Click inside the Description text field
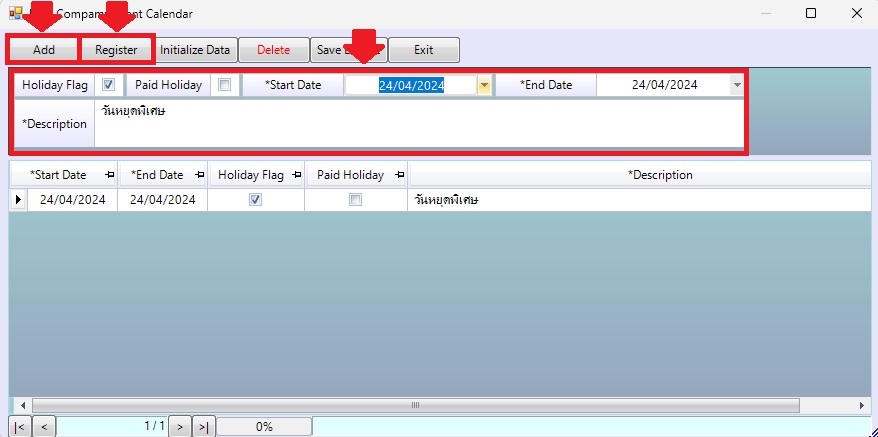 [420, 125]
